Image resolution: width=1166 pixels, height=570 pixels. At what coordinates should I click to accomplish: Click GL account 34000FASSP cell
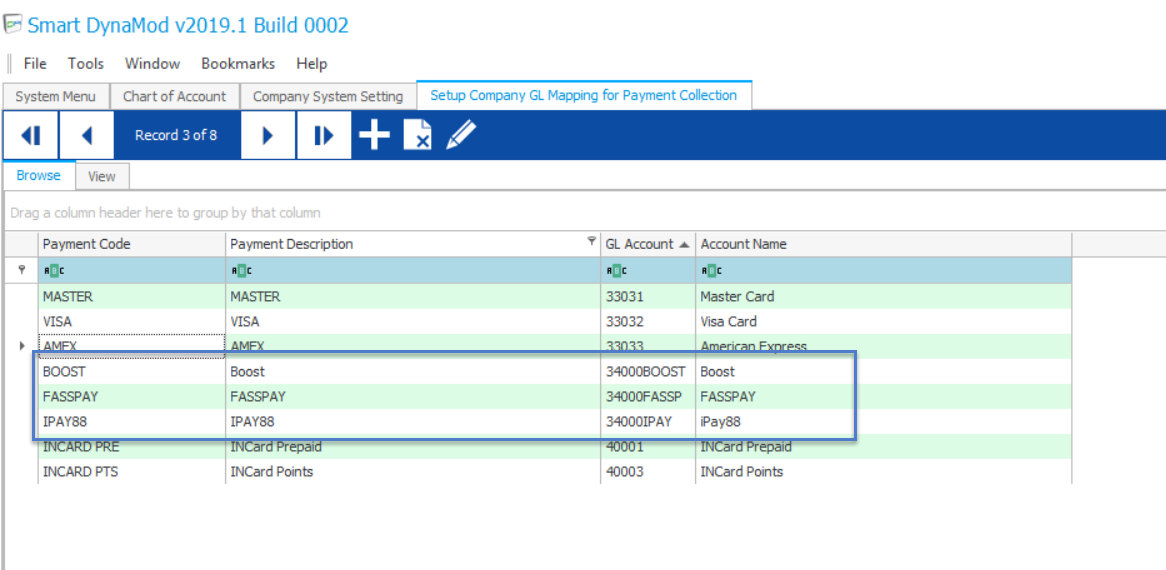[x=648, y=396]
